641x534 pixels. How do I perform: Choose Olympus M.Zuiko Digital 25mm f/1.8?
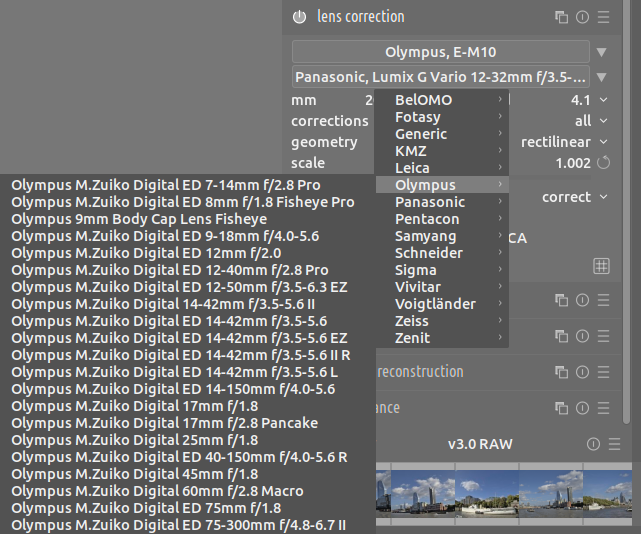pos(188,440)
